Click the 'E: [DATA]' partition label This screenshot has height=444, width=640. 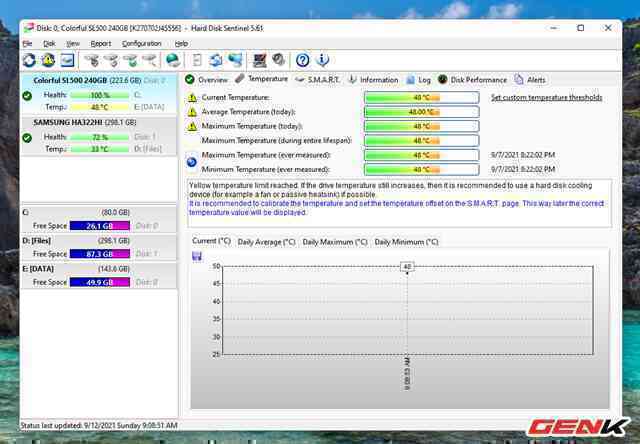point(38,269)
